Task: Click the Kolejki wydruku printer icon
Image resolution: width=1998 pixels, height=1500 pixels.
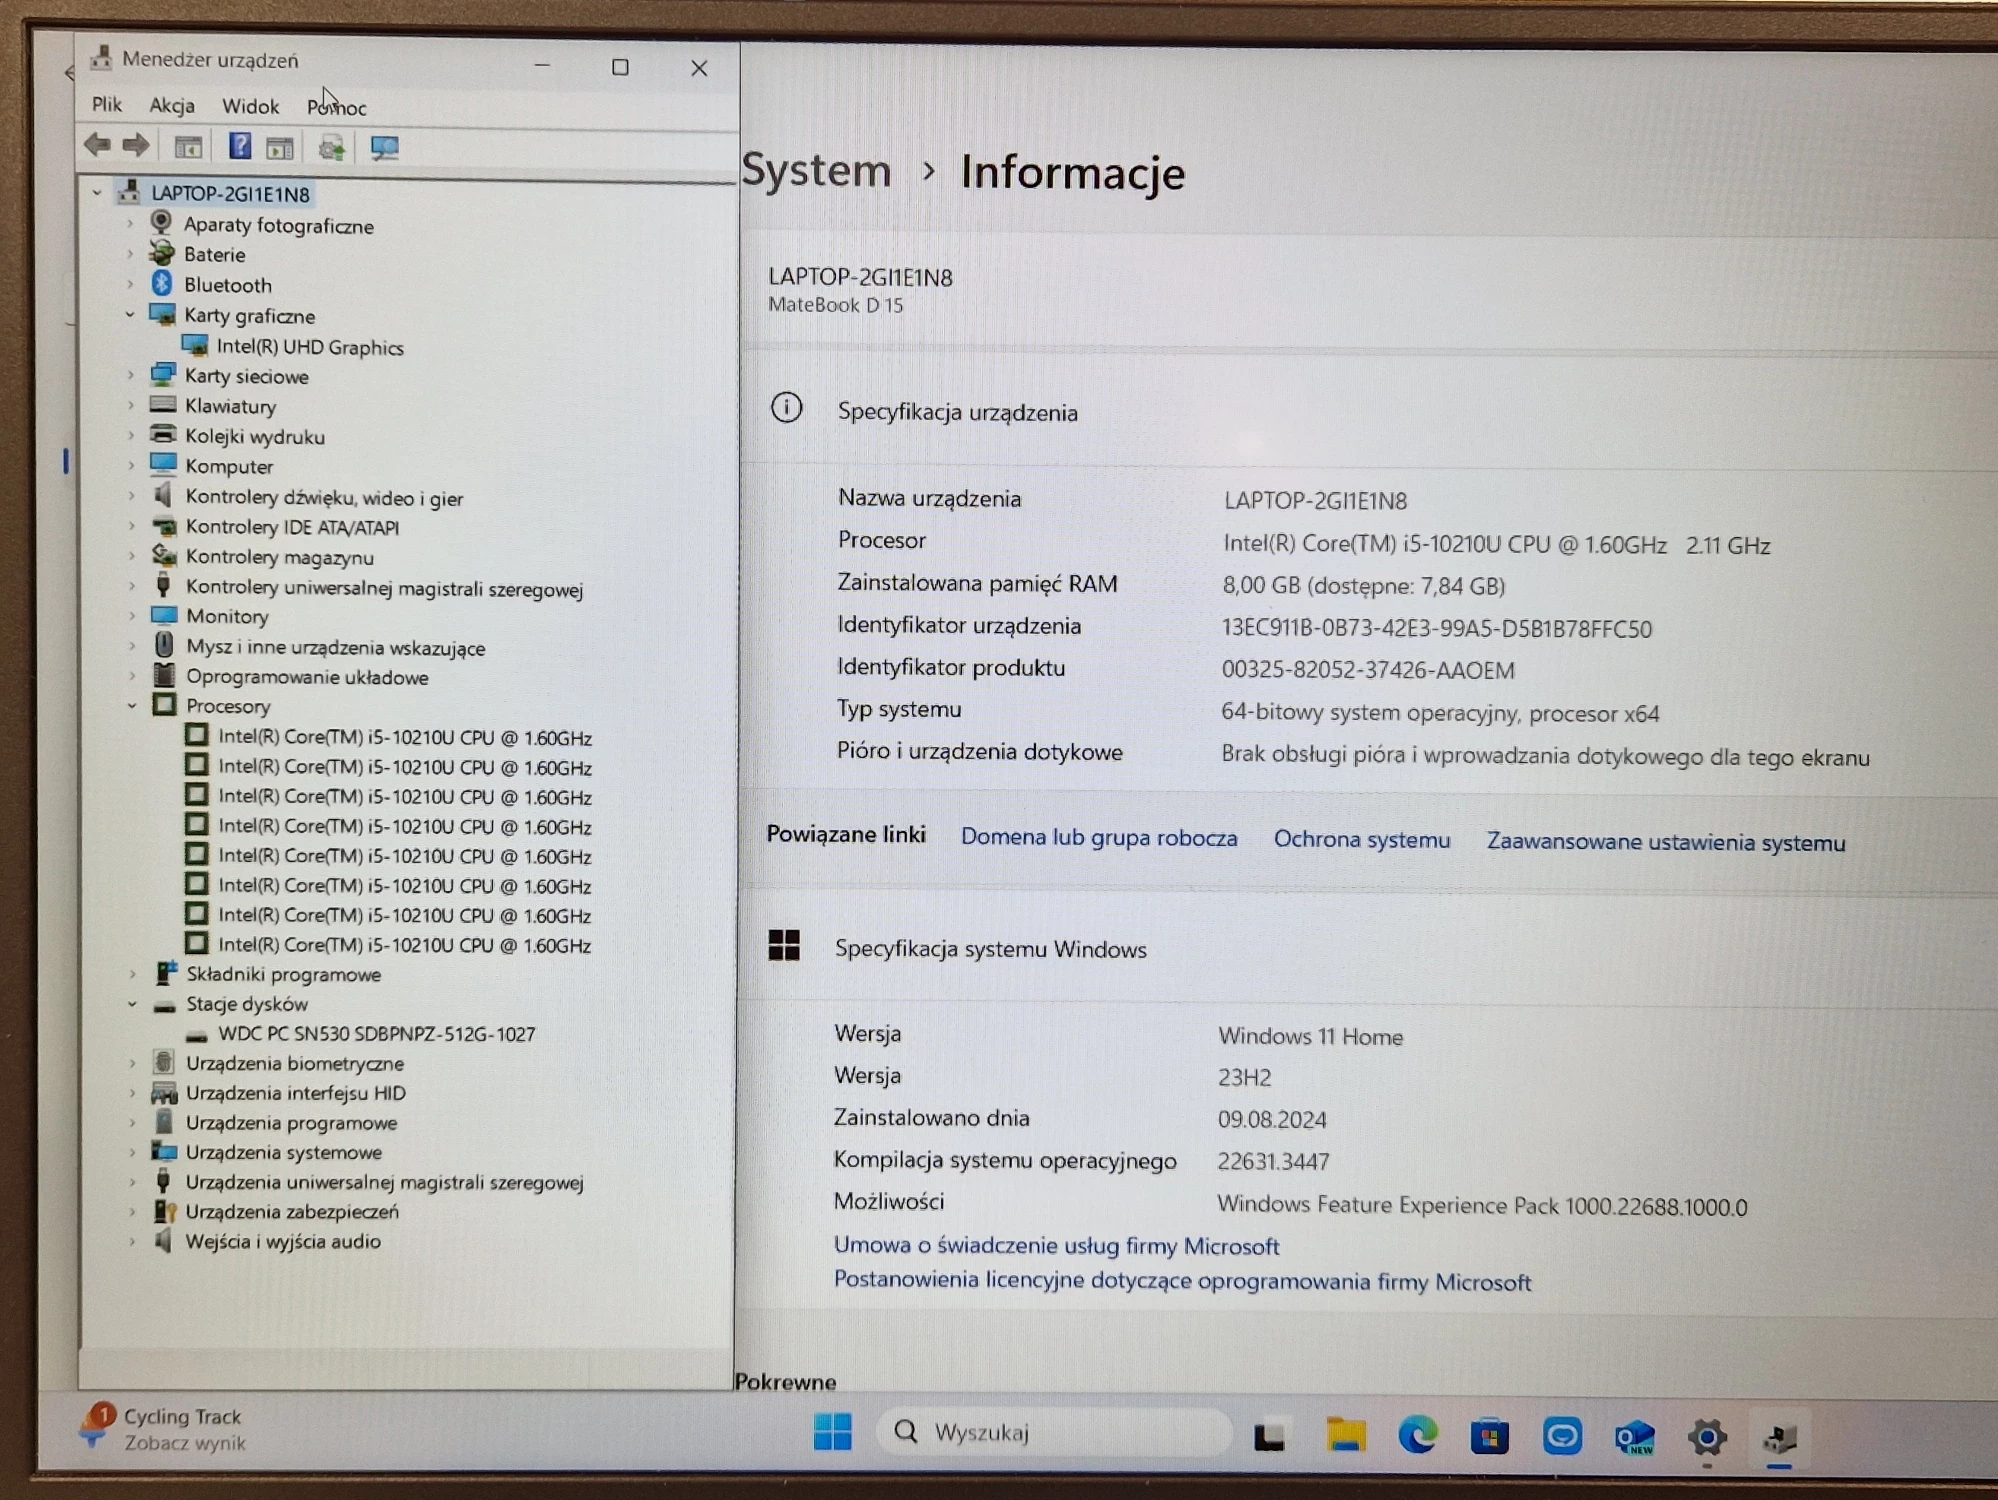Action: pos(163,435)
